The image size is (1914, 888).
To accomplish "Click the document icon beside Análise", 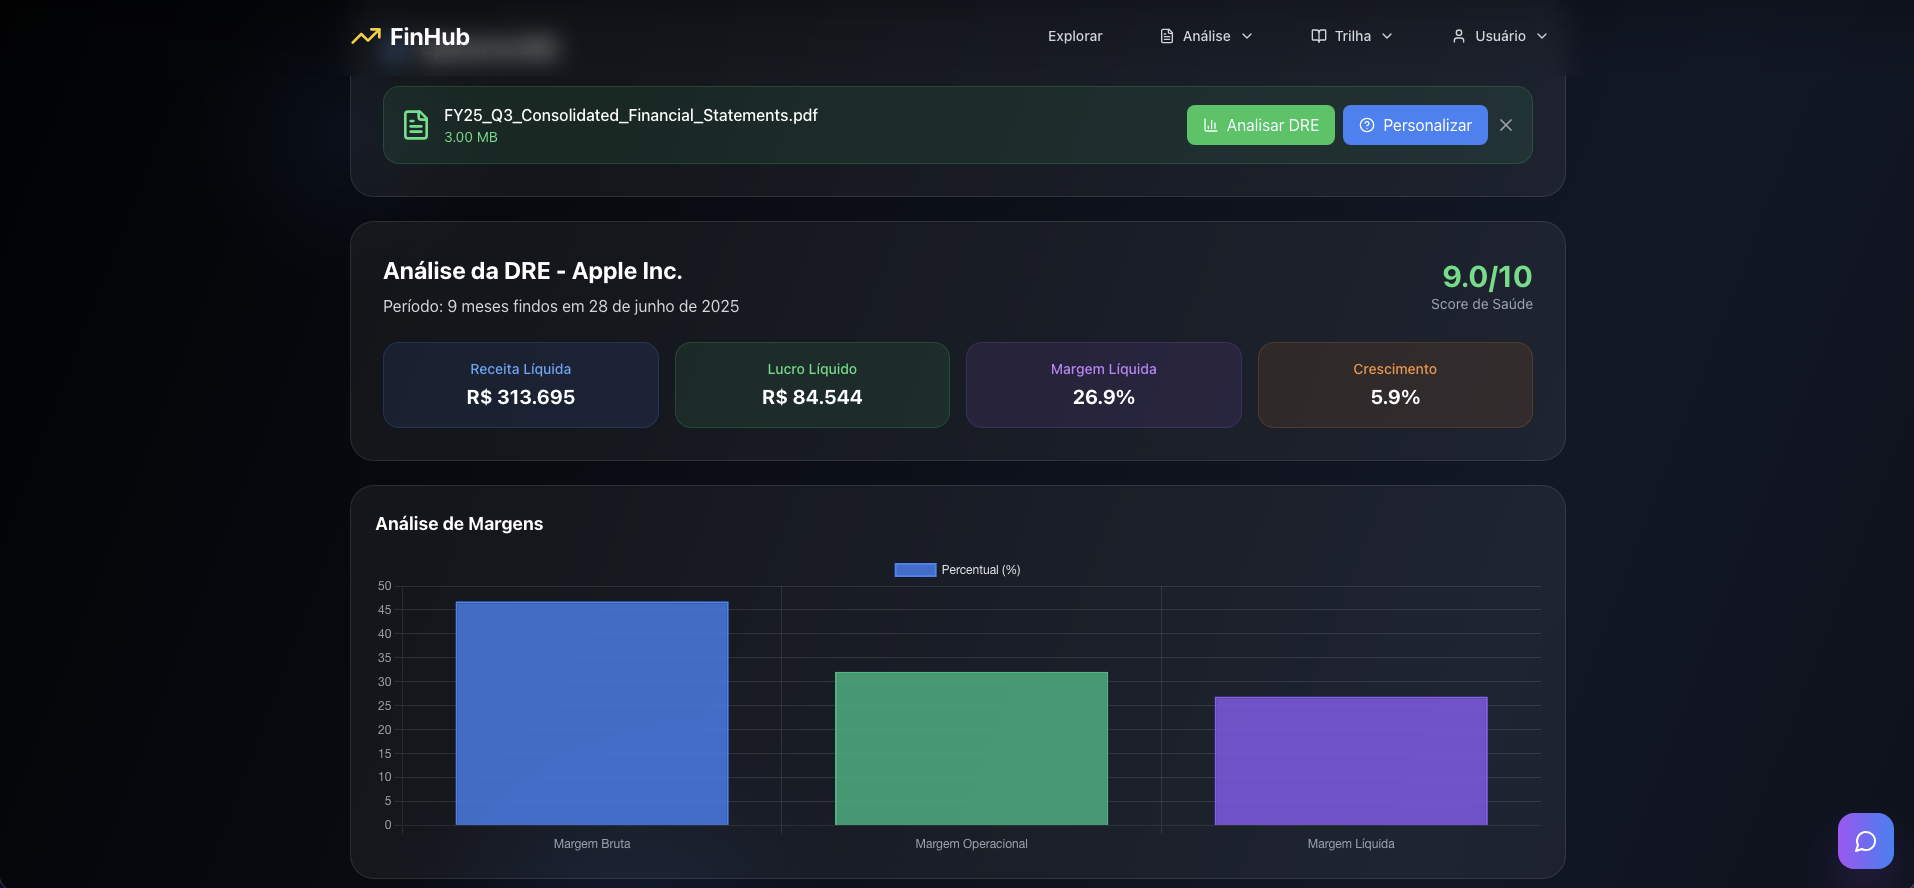I will tap(1167, 36).
